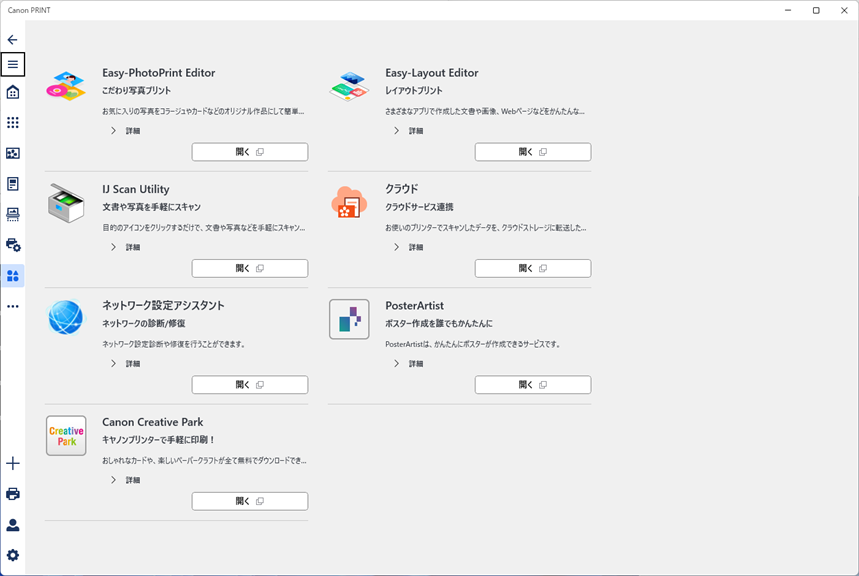Click the ネットワーク設定アシスタント title
This screenshot has height=576, width=859.
(163, 306)
